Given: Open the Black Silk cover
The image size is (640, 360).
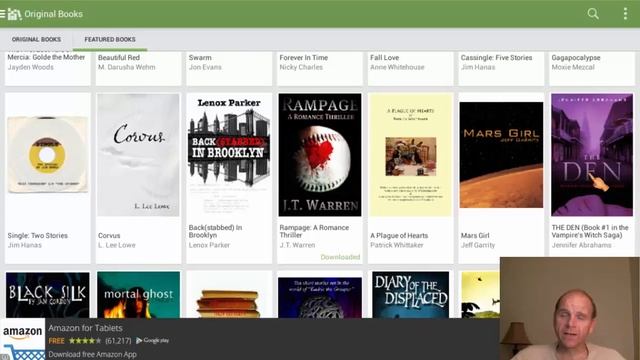Looking at the screenshot, I should pyautogui.click(x=47, y=295).
